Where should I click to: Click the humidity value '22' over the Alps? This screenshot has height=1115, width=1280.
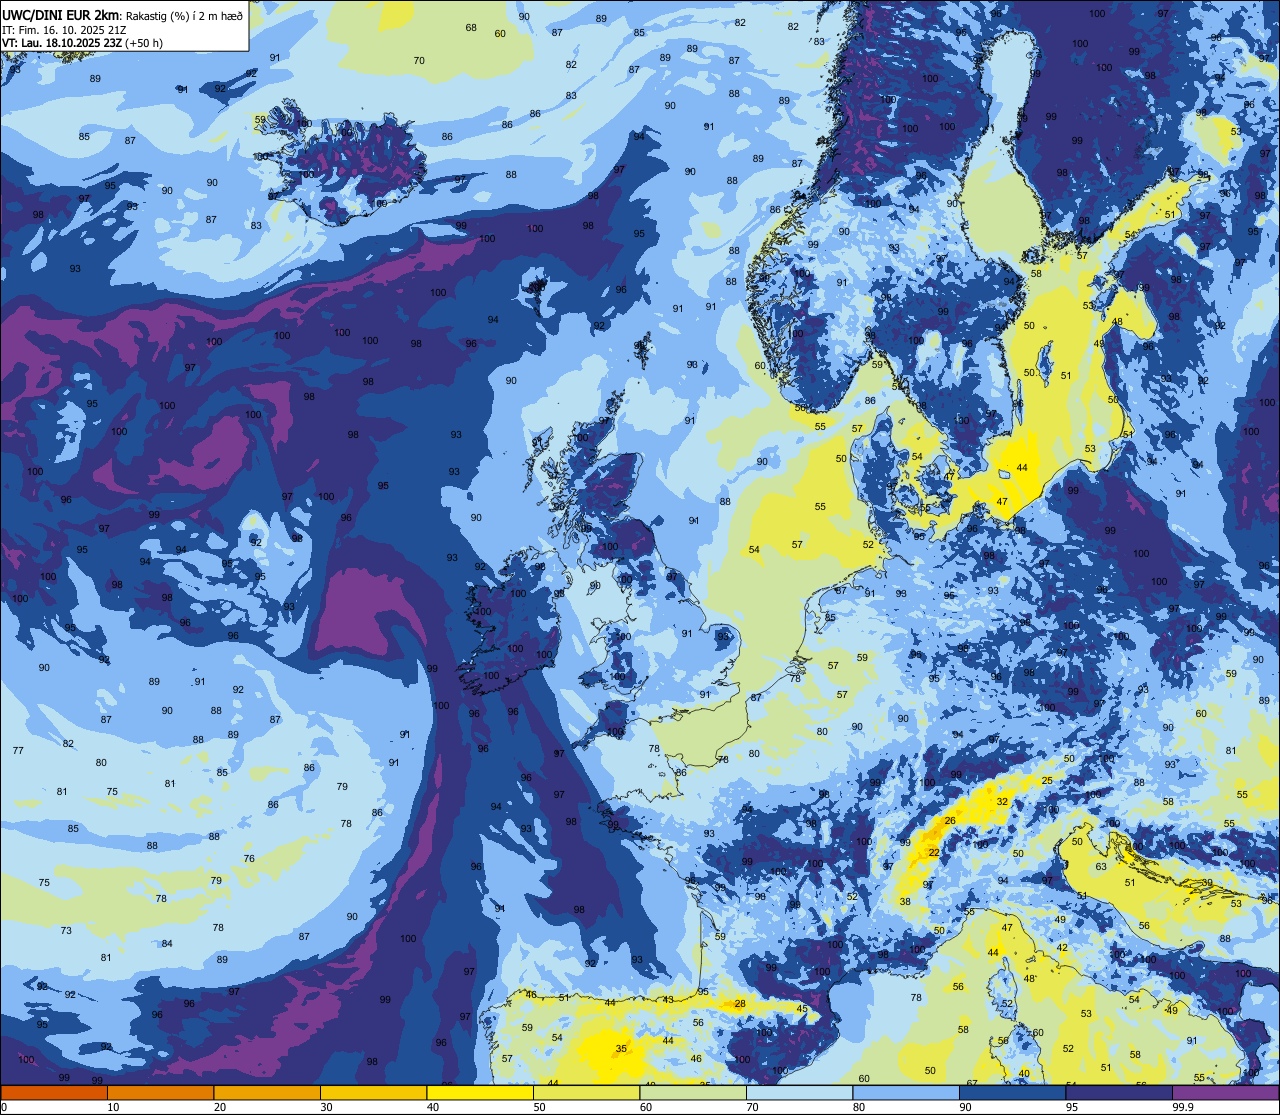[934, 852]
